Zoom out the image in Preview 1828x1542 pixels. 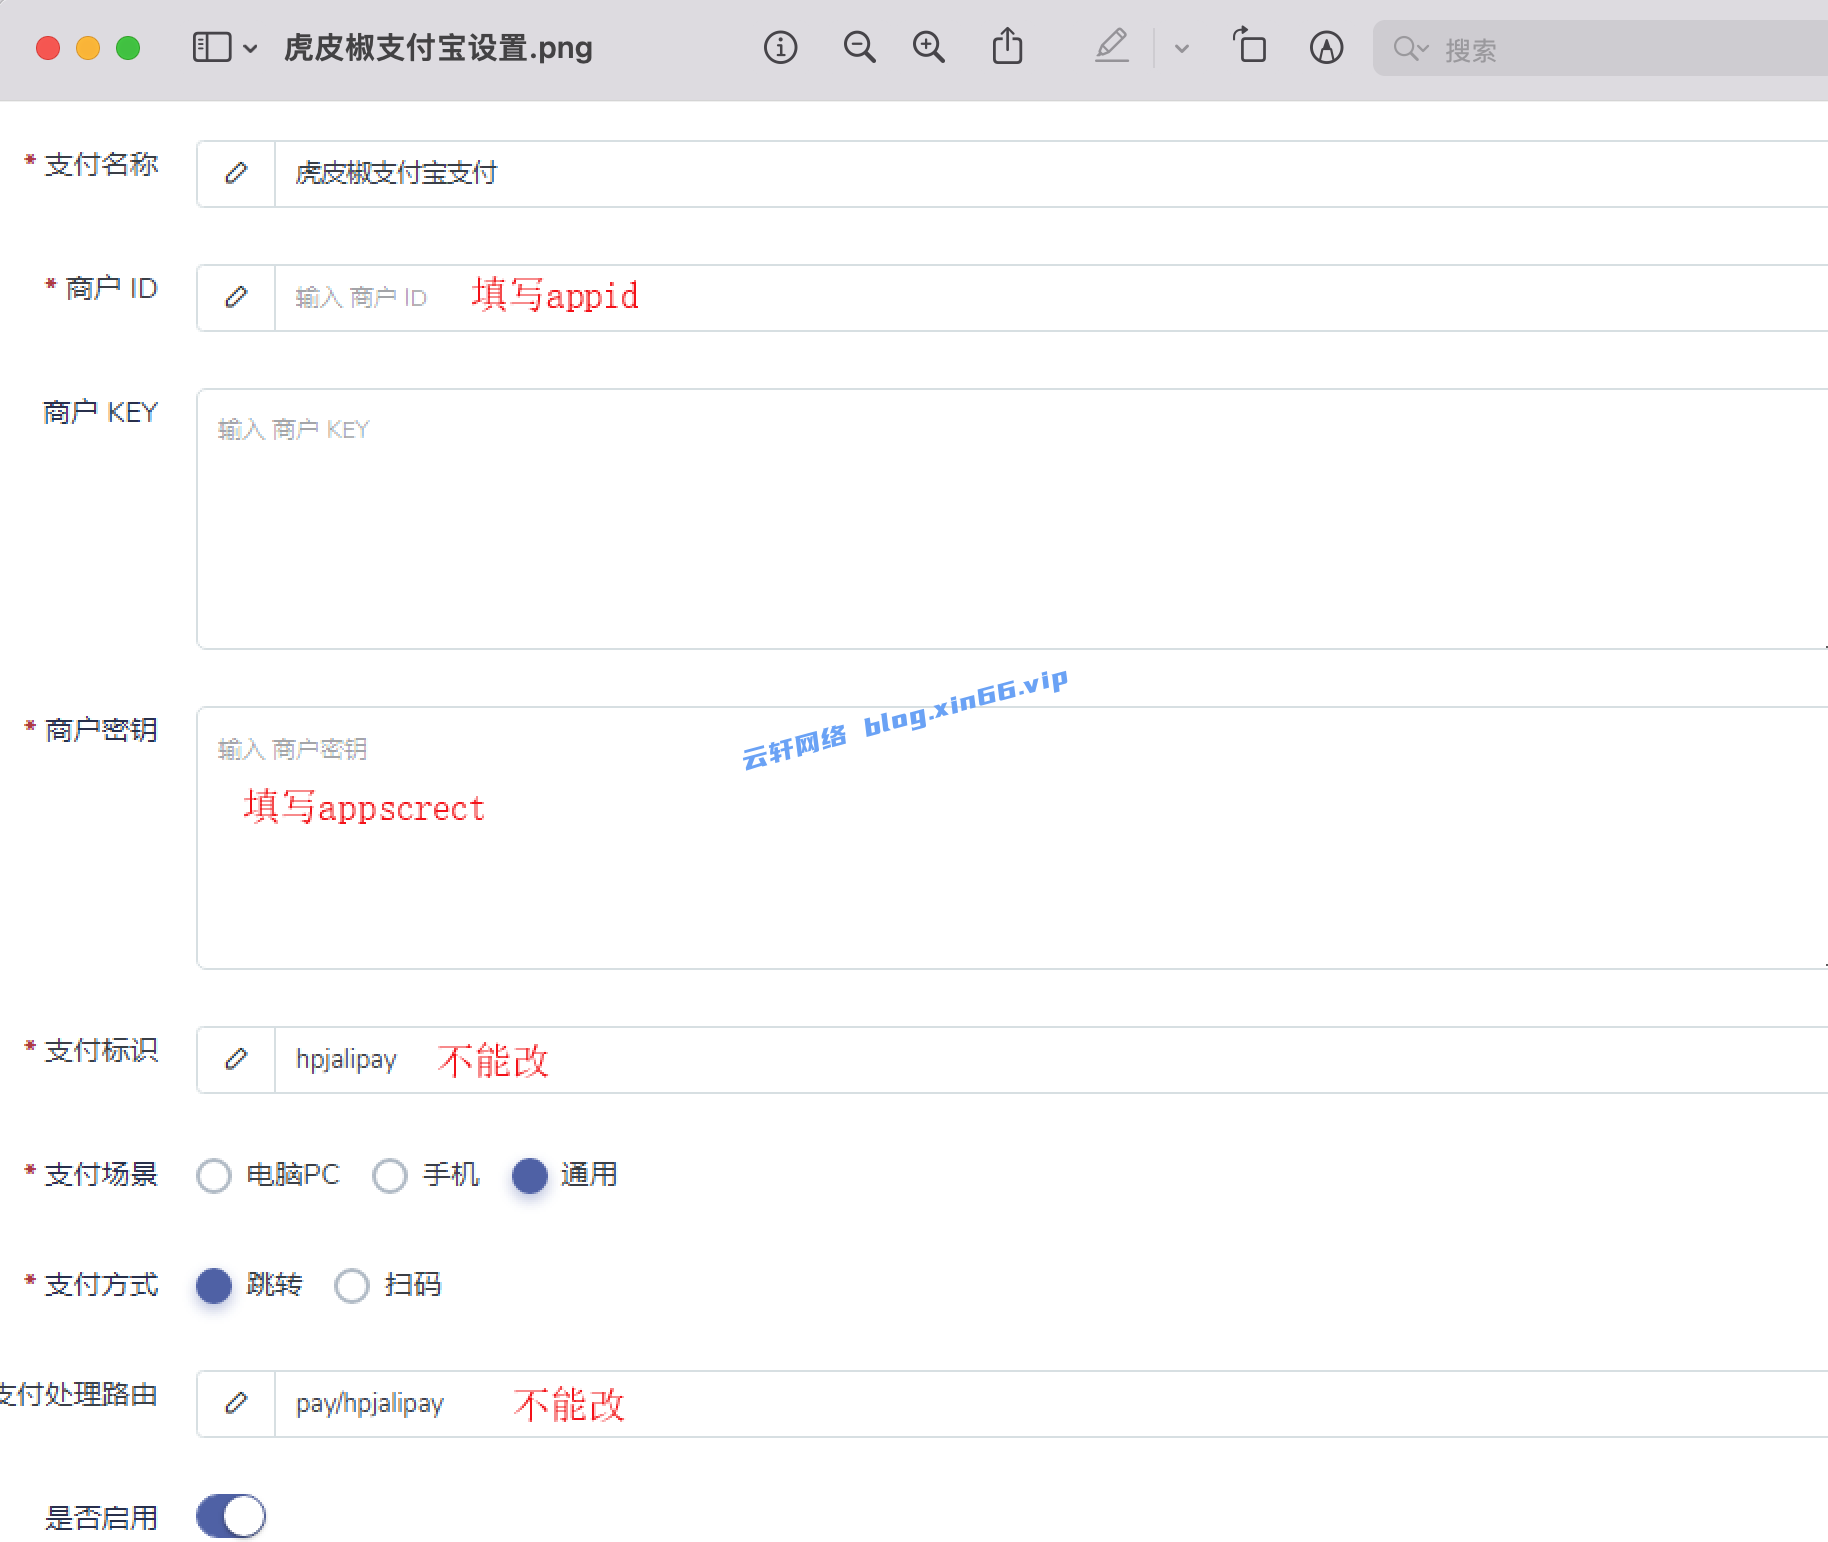tap(859, 47)
